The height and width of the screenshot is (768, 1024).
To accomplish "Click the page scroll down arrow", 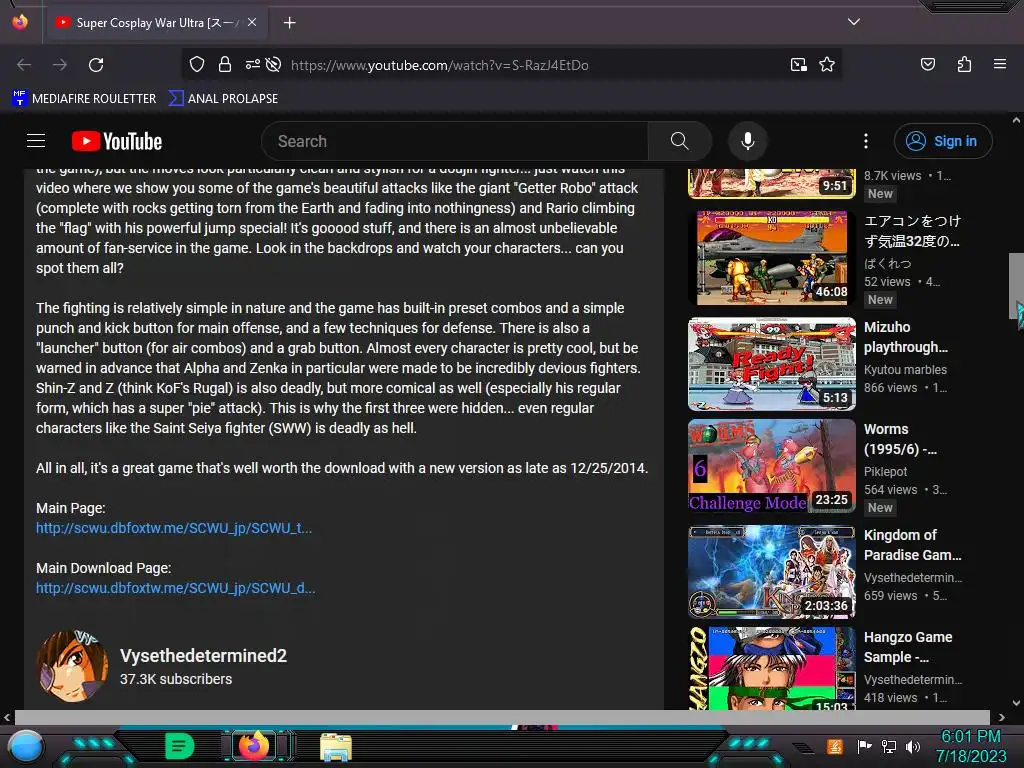I will pyautogui.click(x=1016, y=703).
